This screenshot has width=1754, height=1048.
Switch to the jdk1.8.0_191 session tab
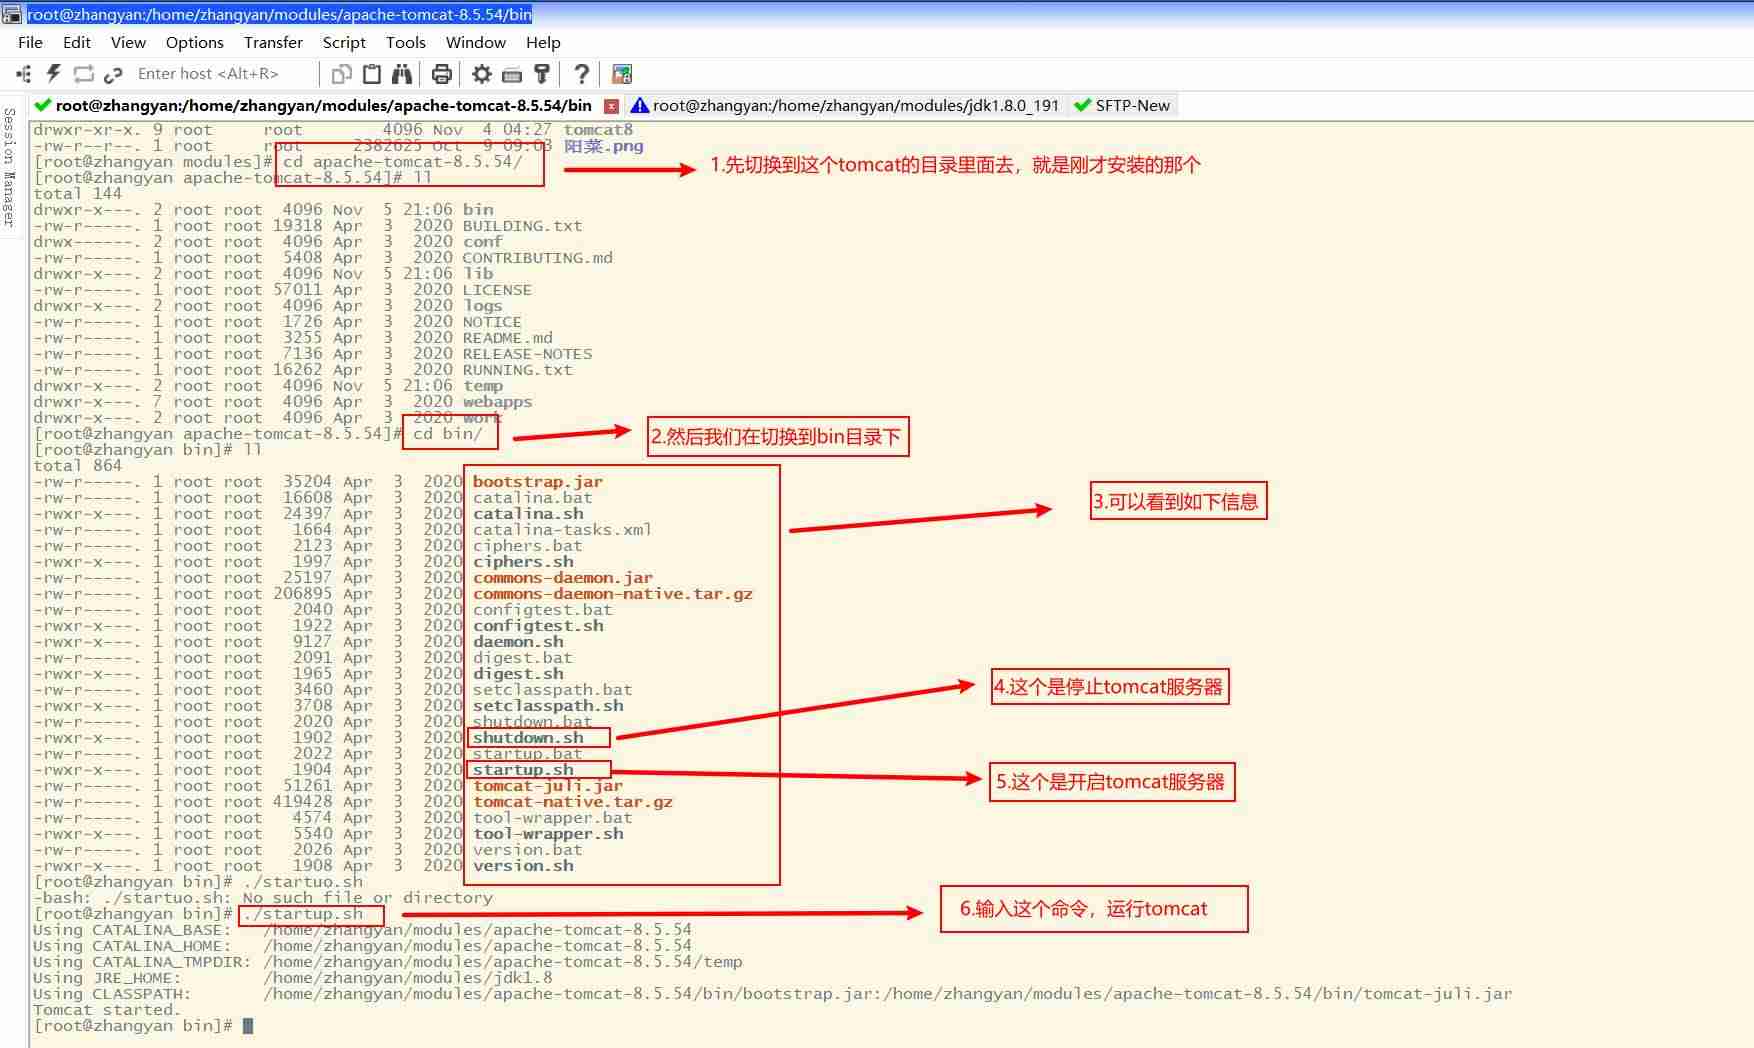coord(846,105)
